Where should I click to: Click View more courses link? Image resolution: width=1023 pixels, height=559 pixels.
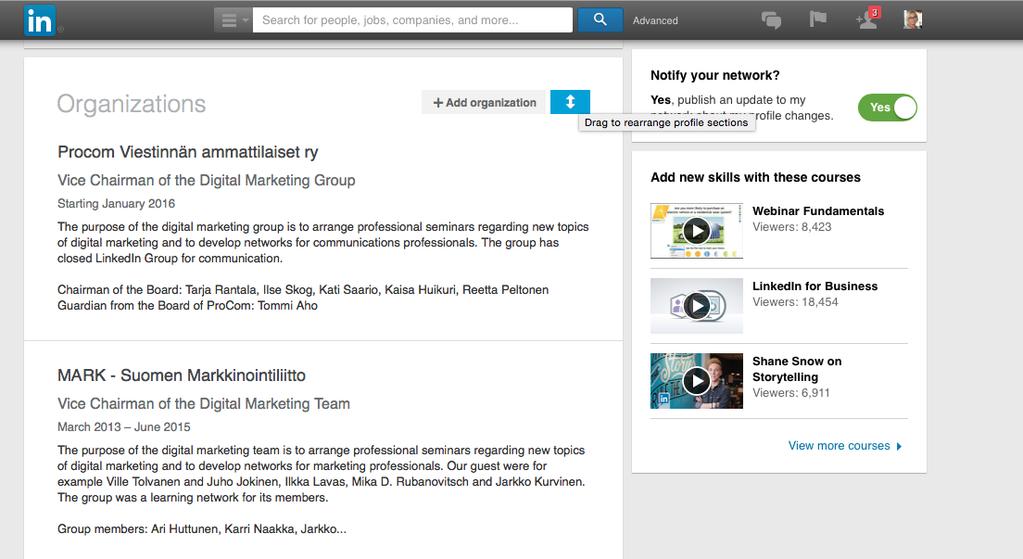click(838, 446)
